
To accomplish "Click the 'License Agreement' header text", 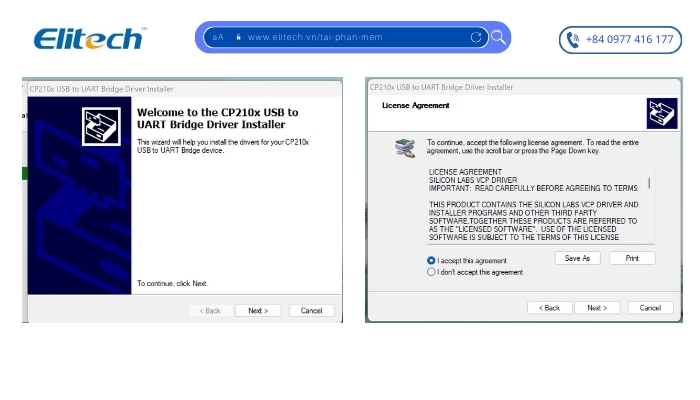I will (416, 105).
